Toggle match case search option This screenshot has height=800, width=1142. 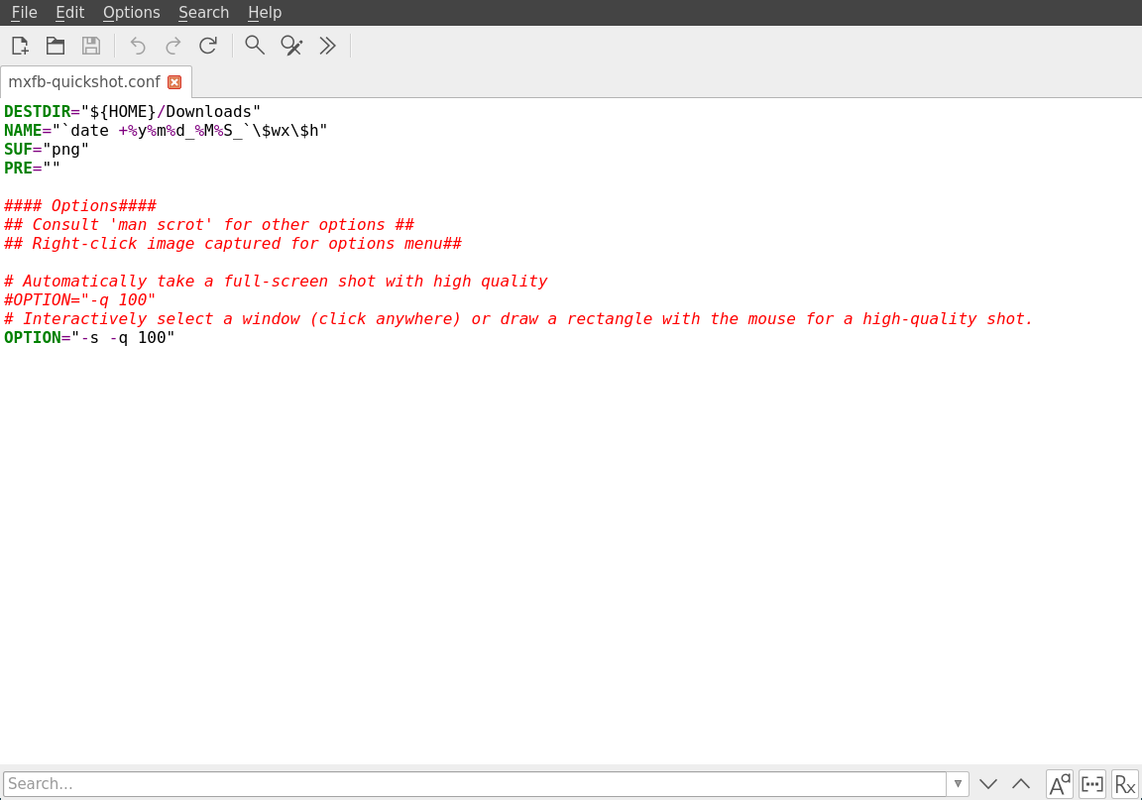click(x=1060, y=784)
